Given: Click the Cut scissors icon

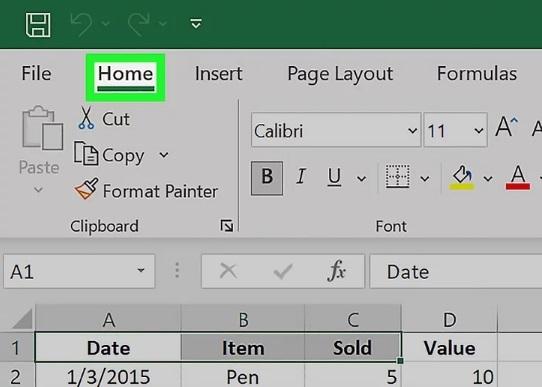Looking at the screenshot, I should point(86,118).
